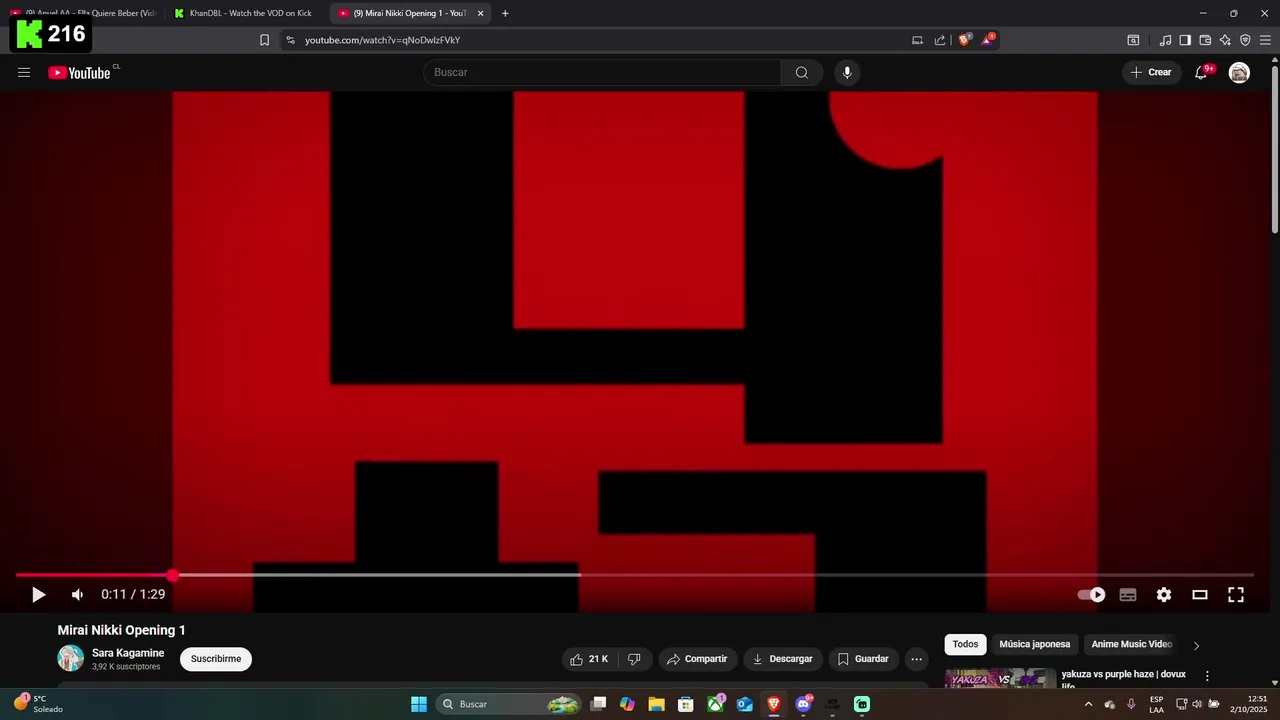This screenshot has width=1280, height=720.
Task: Save the video with Guardar
Action: click(x=862, y=659)
